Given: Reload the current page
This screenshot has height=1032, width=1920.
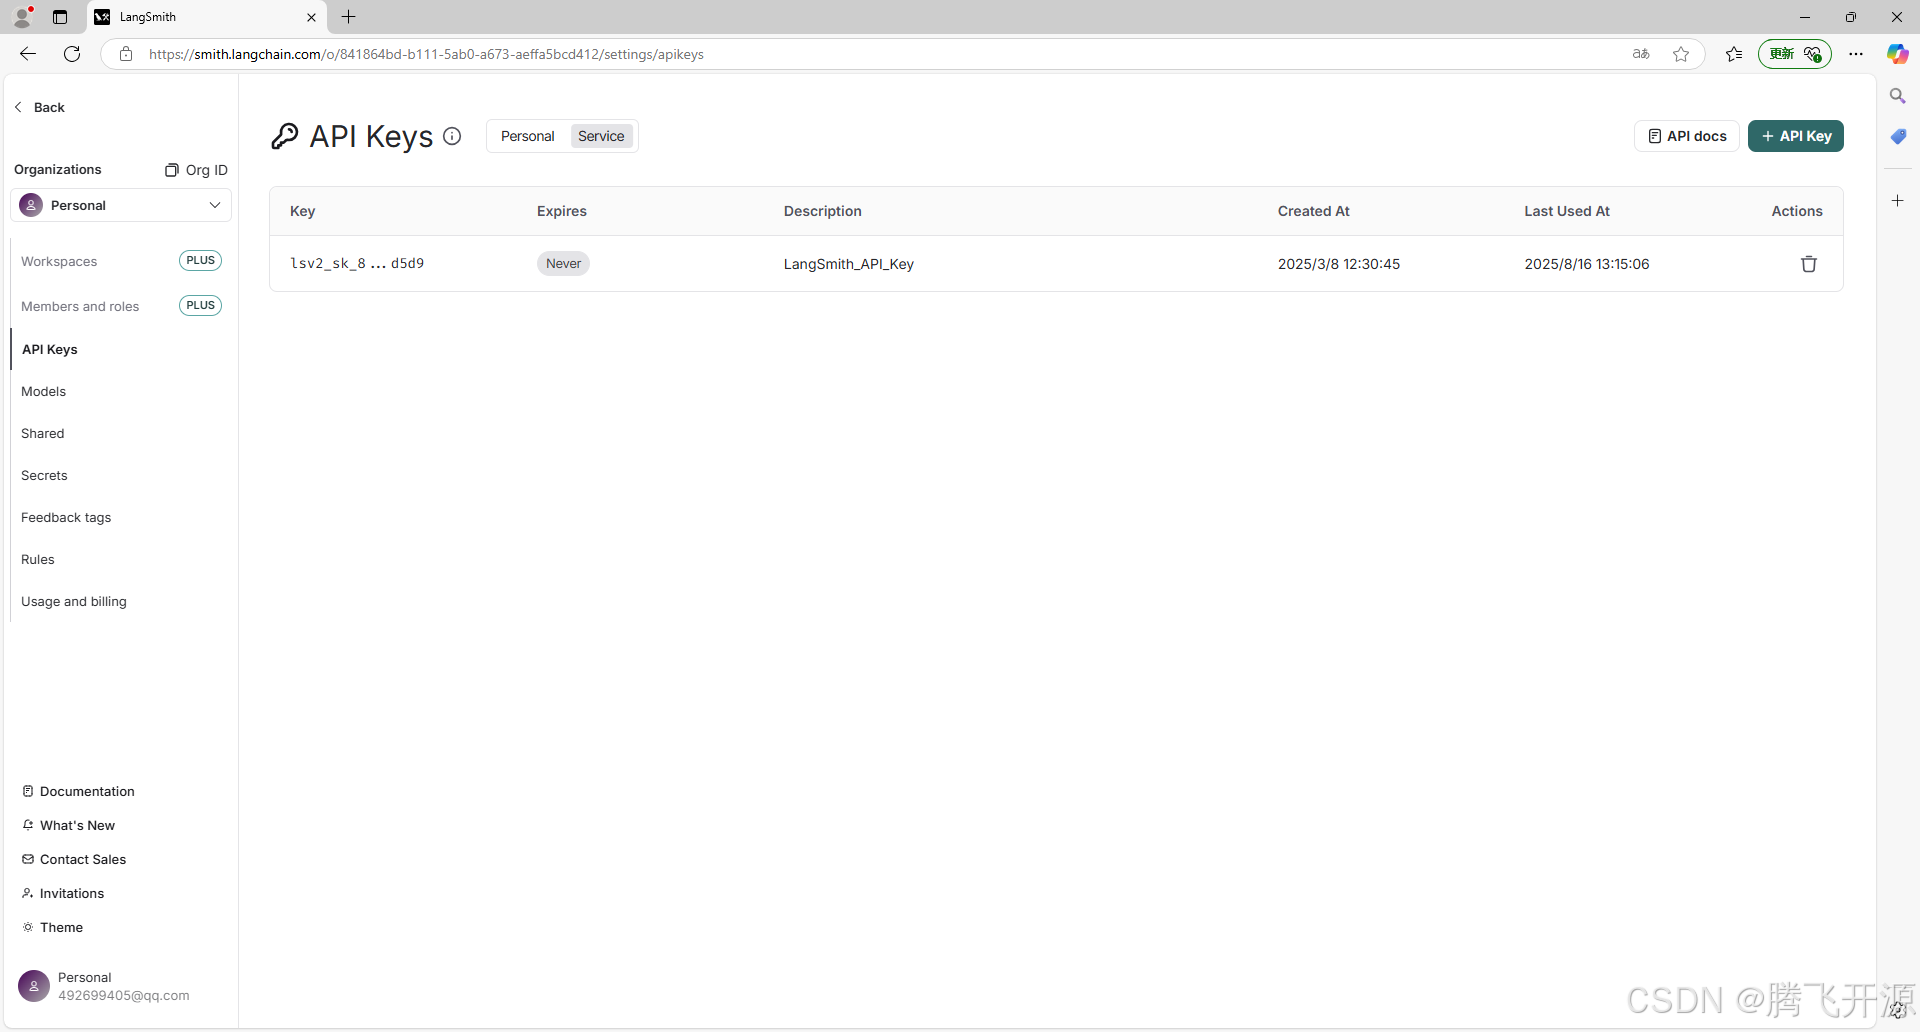Looking at the screenshot, I should (x=72, y=54).
